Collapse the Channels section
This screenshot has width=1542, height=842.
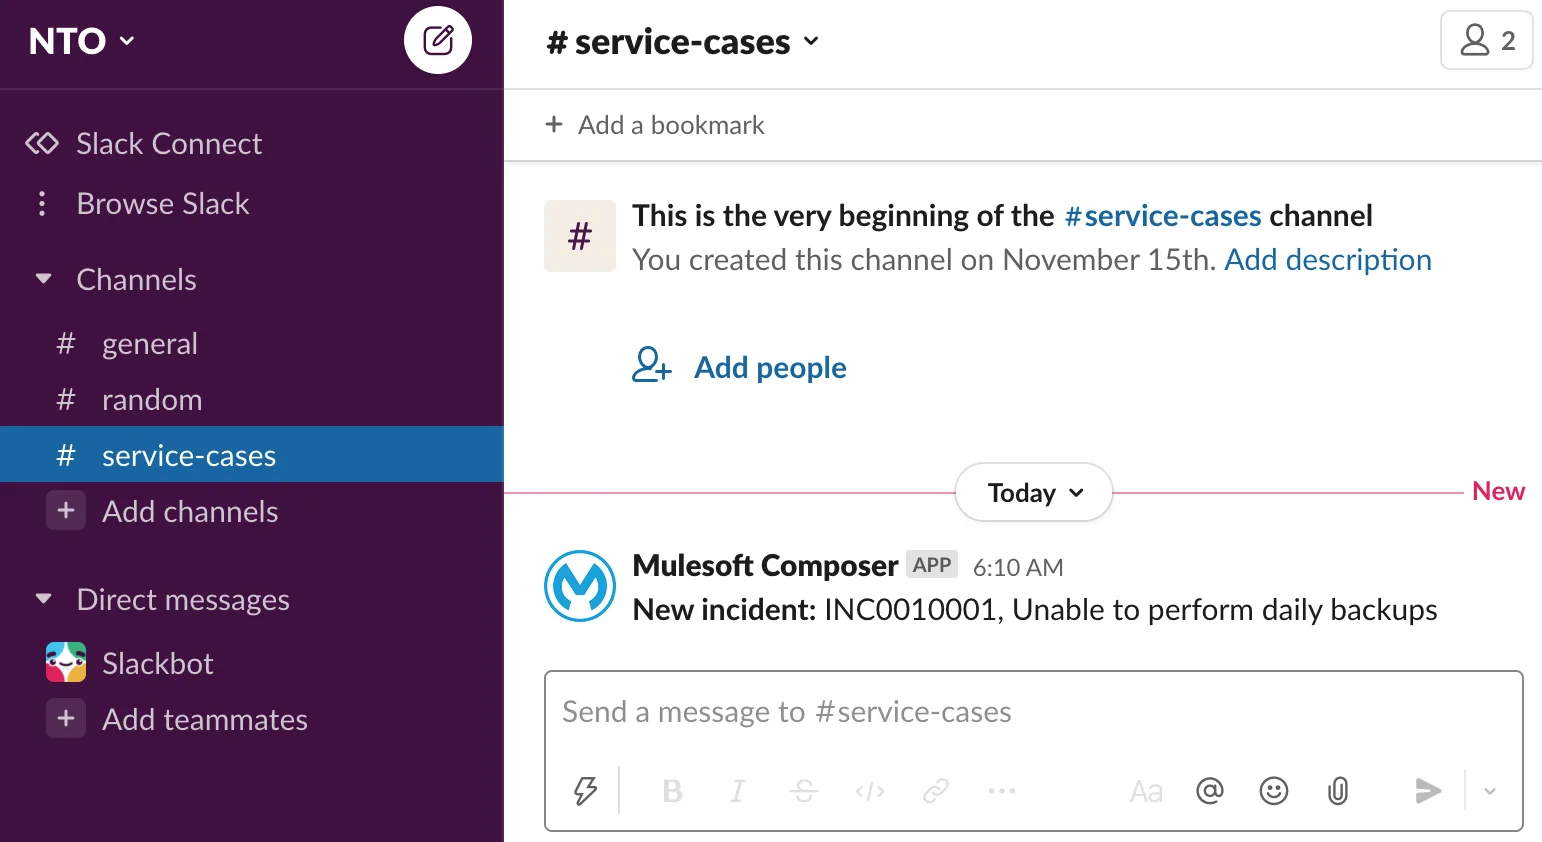(43, 279)
